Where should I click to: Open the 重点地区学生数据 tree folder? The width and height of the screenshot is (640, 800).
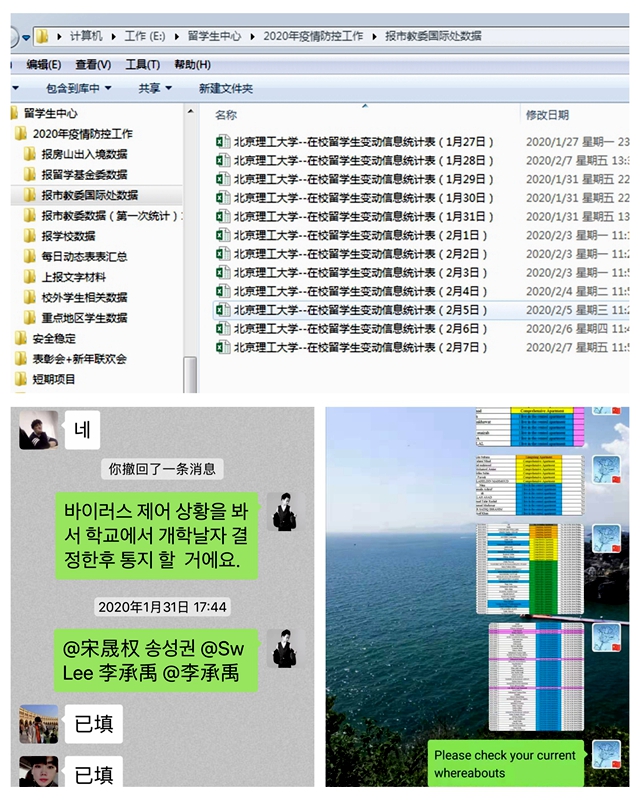84,318
